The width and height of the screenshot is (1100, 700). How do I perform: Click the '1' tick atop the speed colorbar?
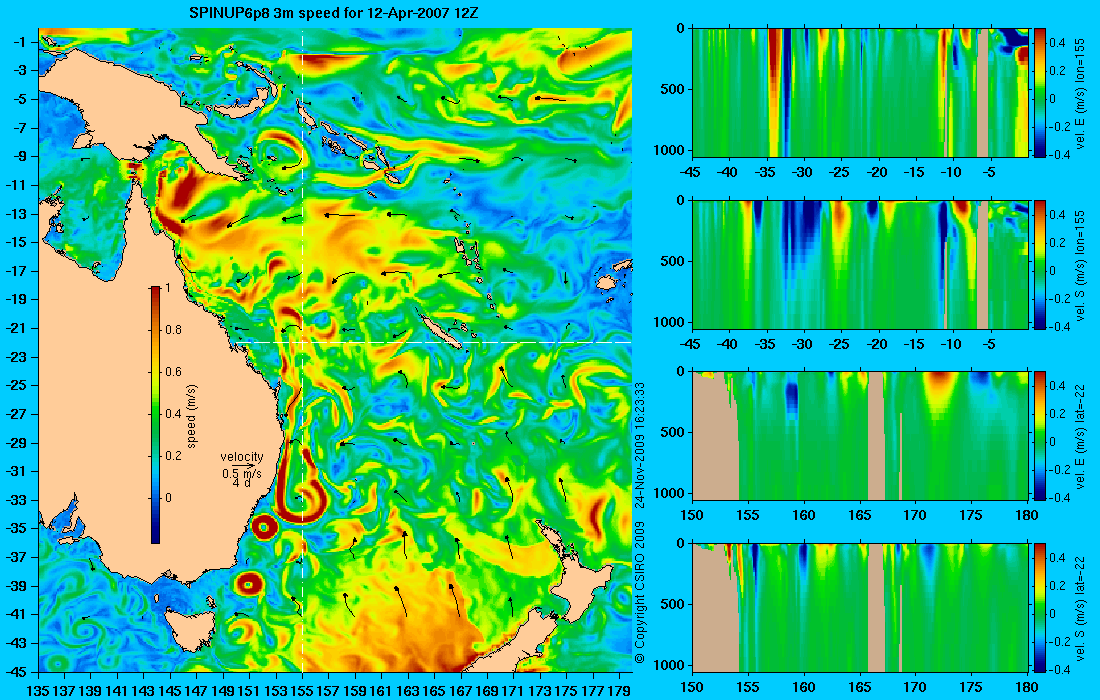tap(167, 288)
